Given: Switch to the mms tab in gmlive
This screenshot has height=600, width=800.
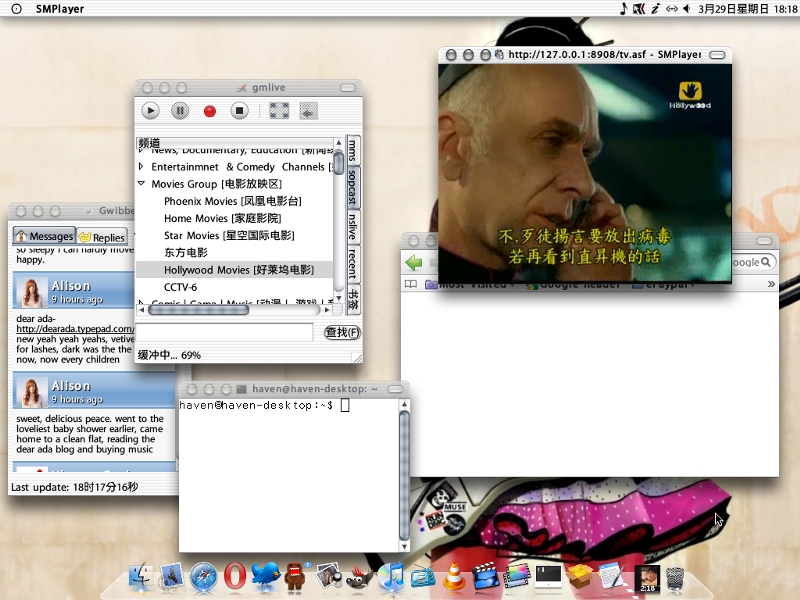Looking at the screenshot, I should coord(353,151).
